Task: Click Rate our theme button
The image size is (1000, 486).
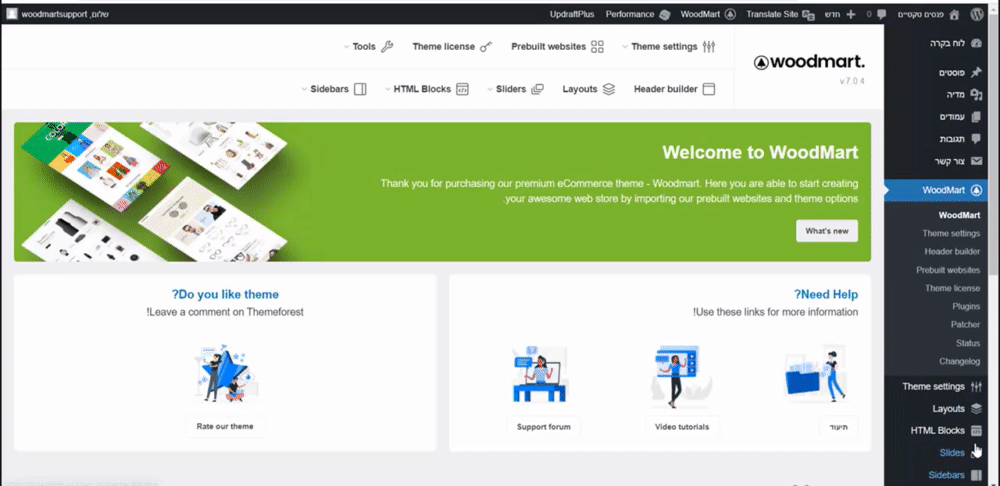Action: [x=224, y=426]
